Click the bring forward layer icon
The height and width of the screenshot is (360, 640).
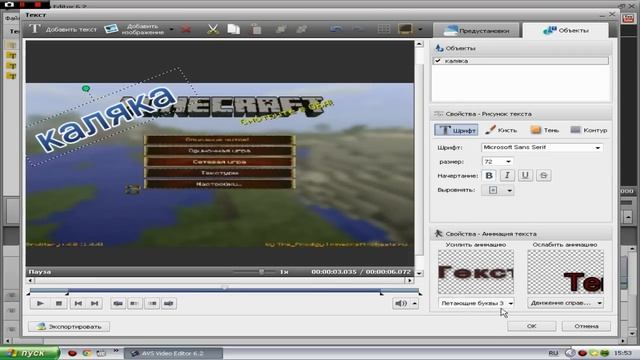pos(281,29)
